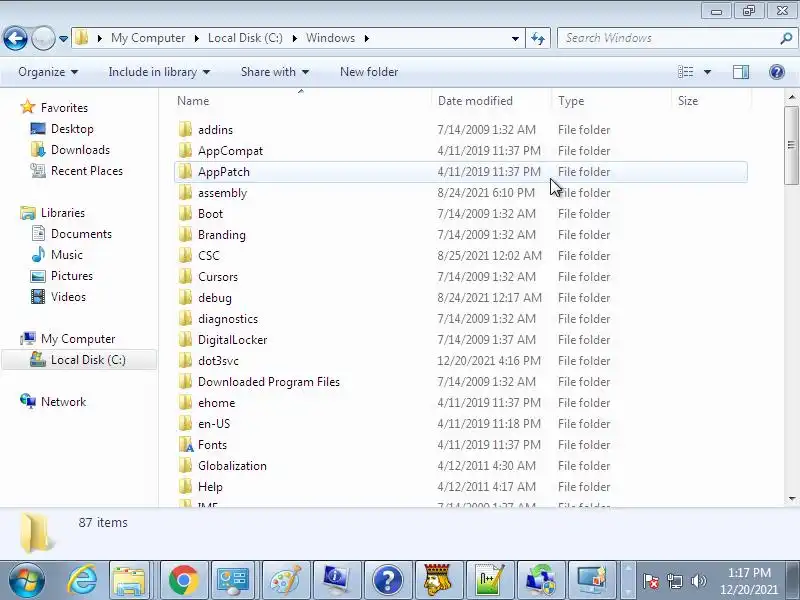800x600 pixels.
Task: Select the en-US folder name
Action: coord(214,423)
